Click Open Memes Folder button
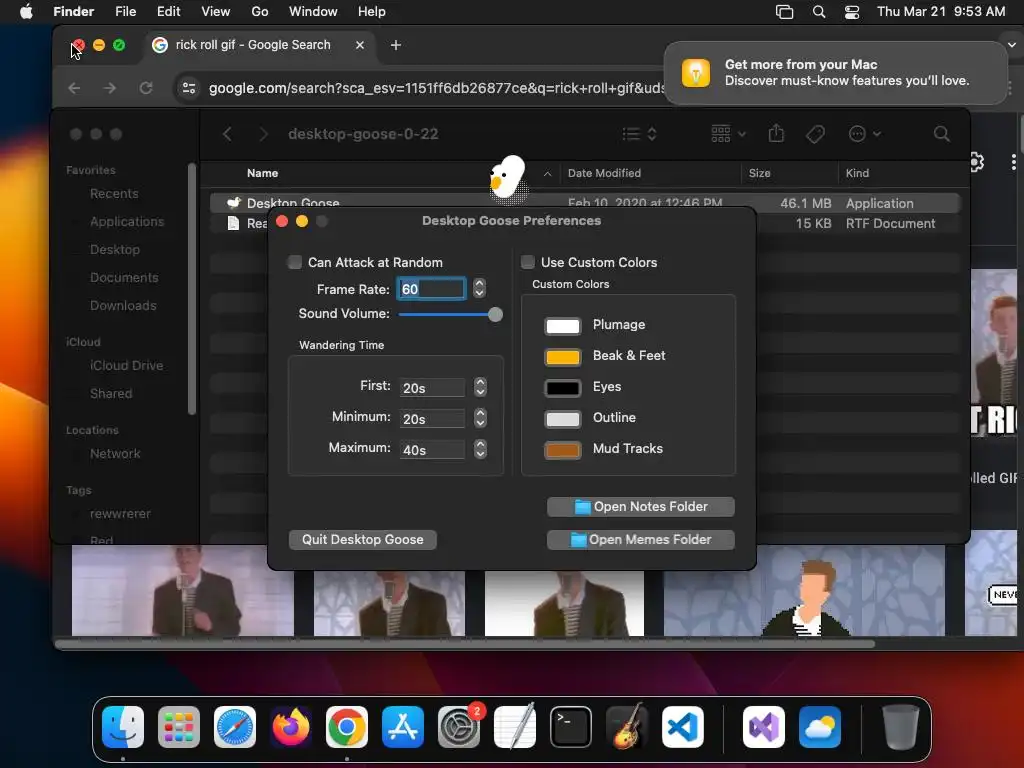 tap(641, 539)
